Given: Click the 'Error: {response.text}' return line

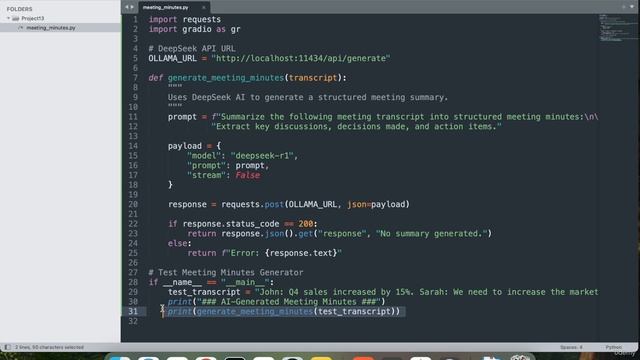Looking at the screenshot, I should [x=264, y=253].
